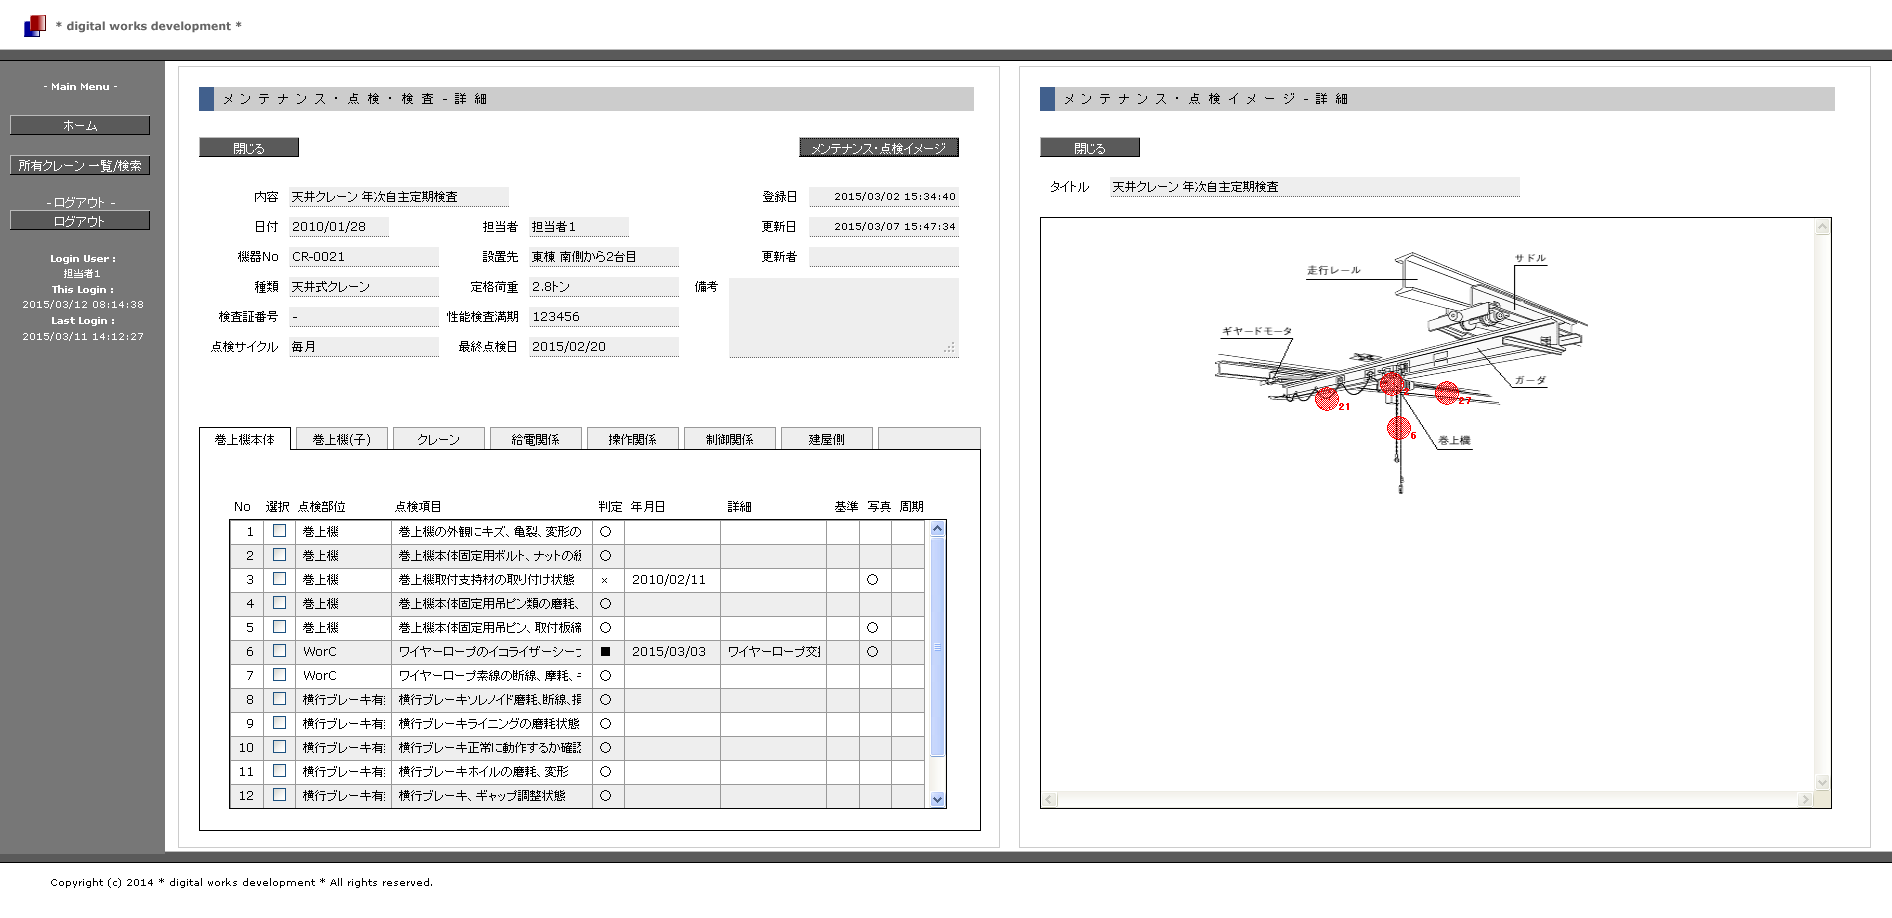This screenshot has width=1892, height=918.
Task: Tick the checkbox in row 3
Action: pyautogui.click(x=280, y=579)
